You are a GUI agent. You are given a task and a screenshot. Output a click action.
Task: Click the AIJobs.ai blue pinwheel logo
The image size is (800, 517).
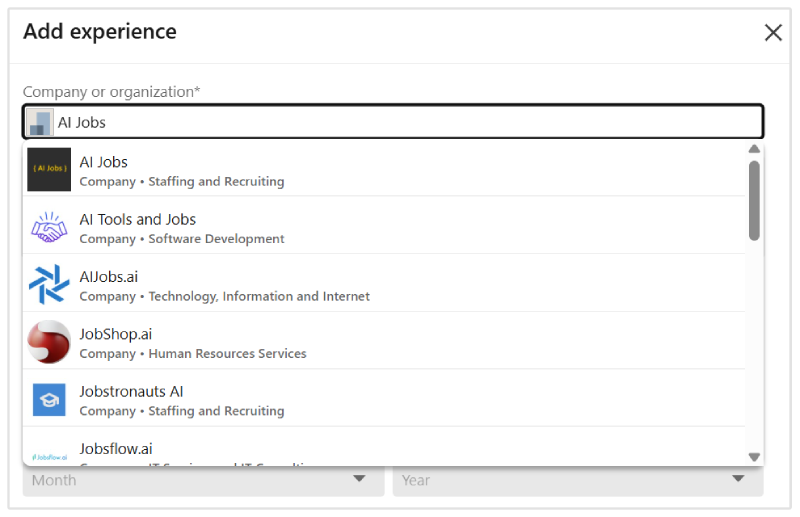click(x=49, y=284)
